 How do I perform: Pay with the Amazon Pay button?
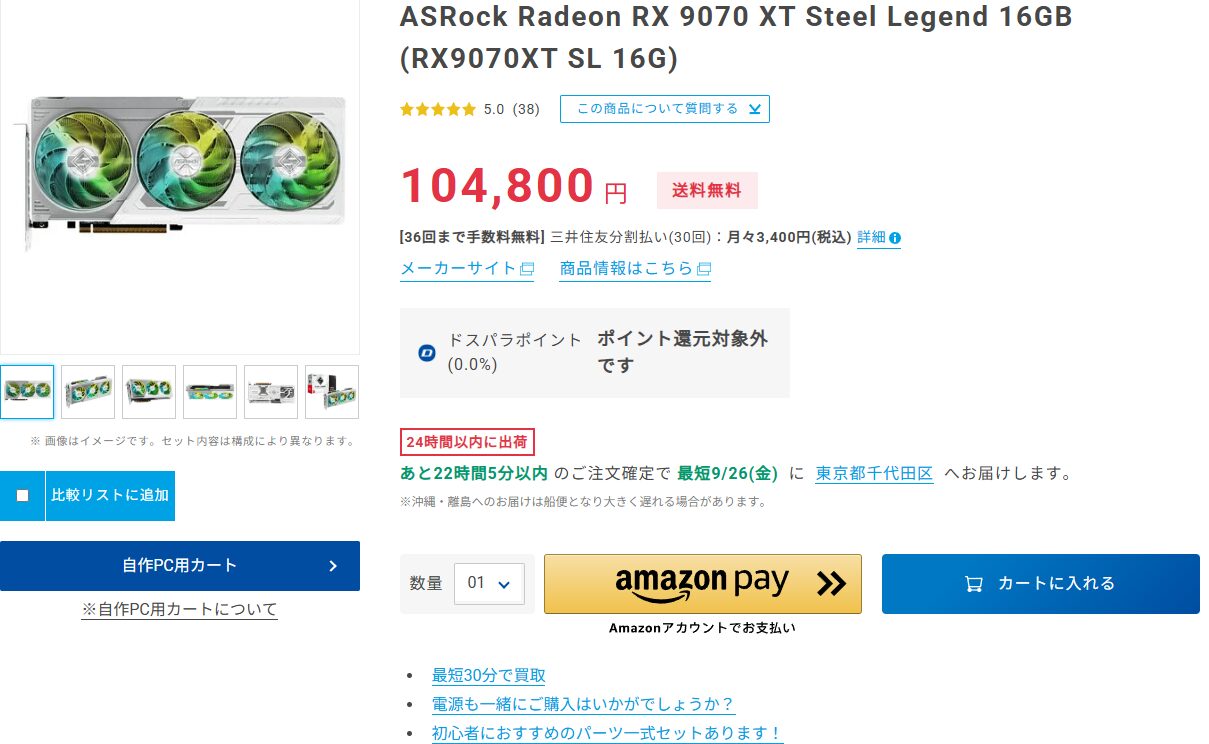pyautogui.click(x=702, y=583)
